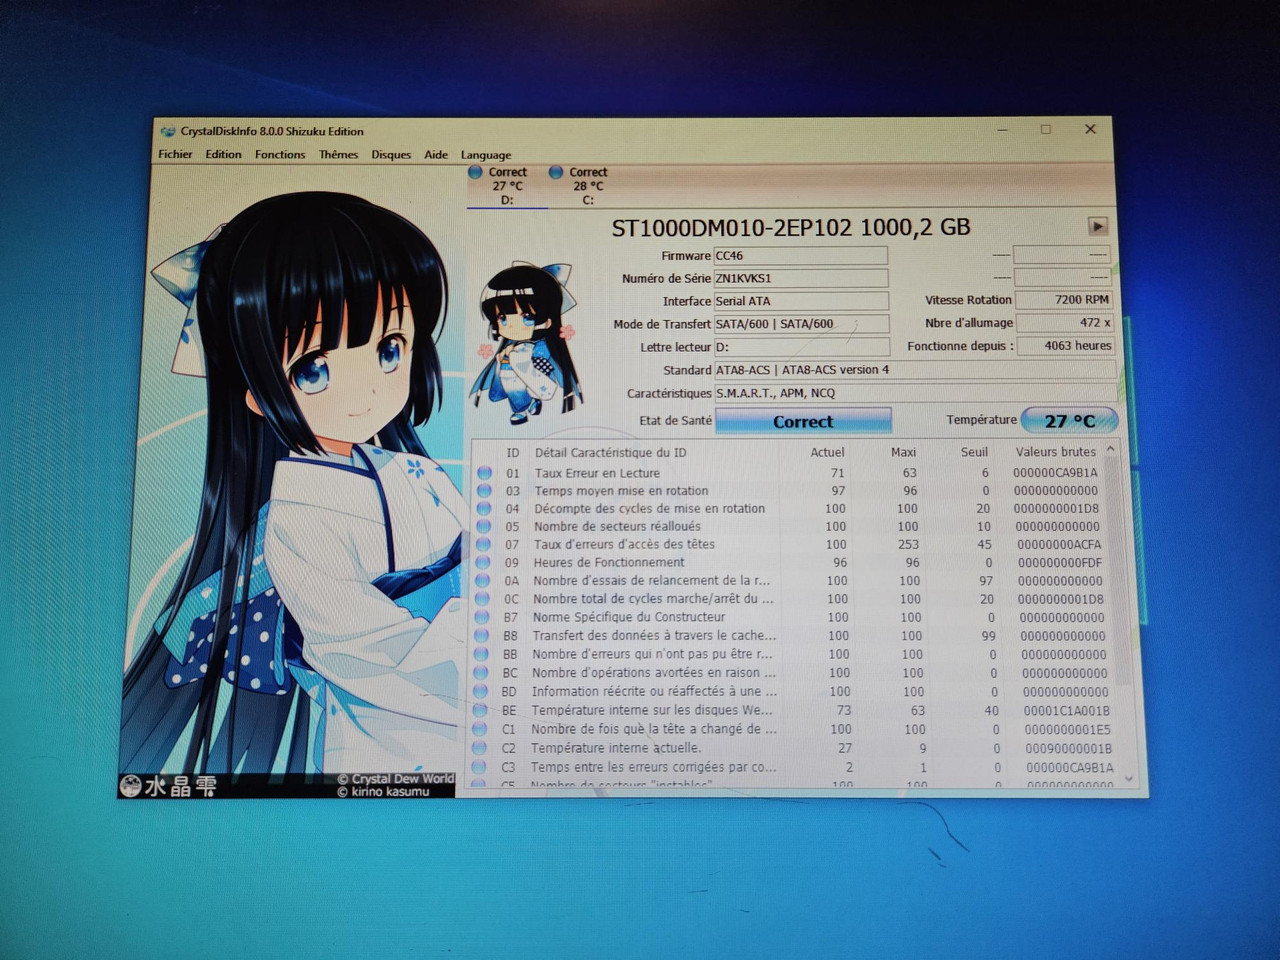This screenshot has height=960, width=1280.
Task: Click the Interface field Serial ATA
Action: (x=801, y=301)
